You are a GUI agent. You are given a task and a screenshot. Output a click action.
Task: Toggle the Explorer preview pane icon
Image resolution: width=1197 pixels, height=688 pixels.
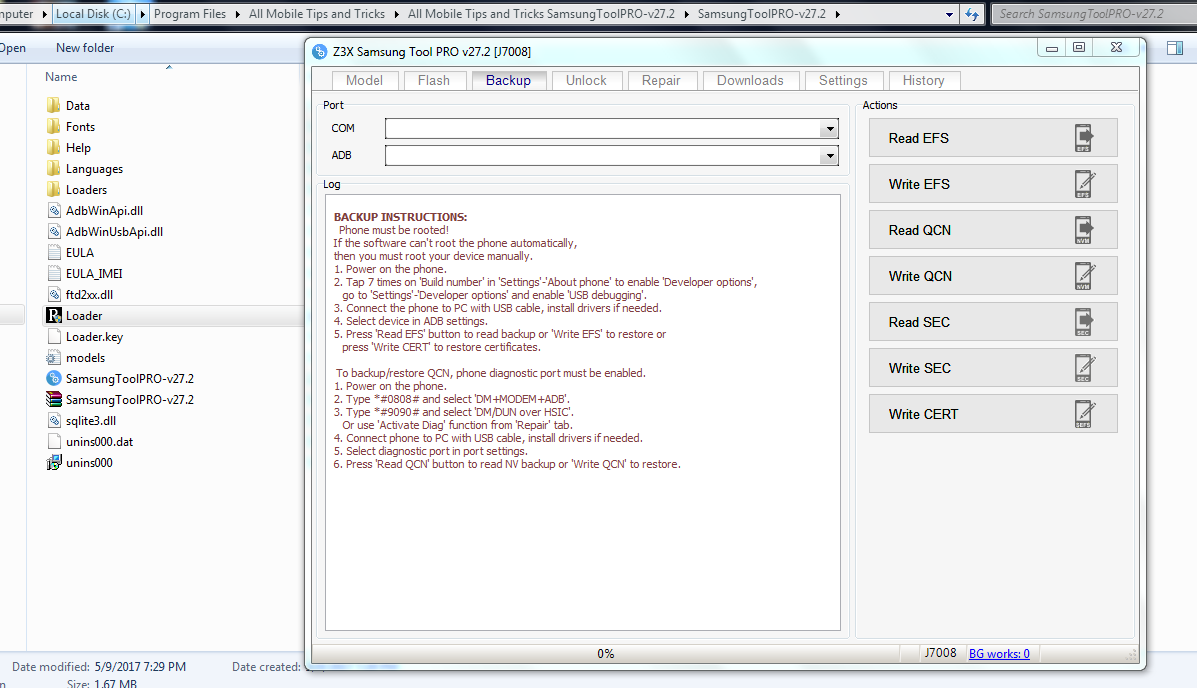click(x=1175, y=48)
